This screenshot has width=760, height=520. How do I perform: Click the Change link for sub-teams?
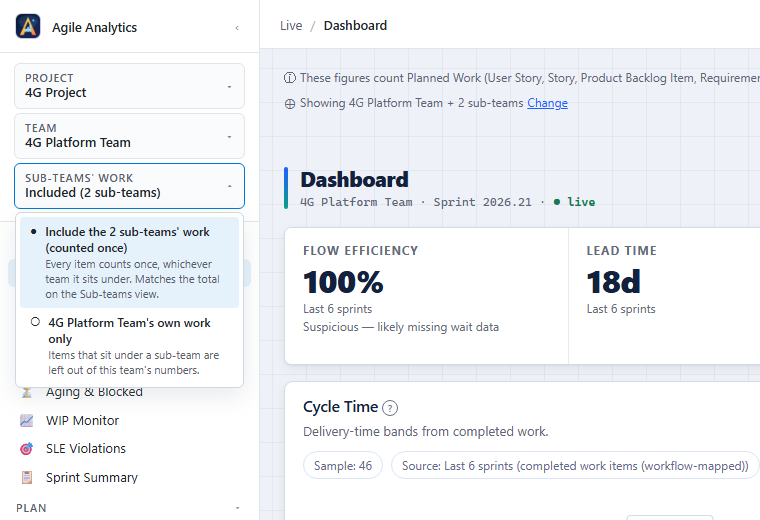[x=547, y=103]
